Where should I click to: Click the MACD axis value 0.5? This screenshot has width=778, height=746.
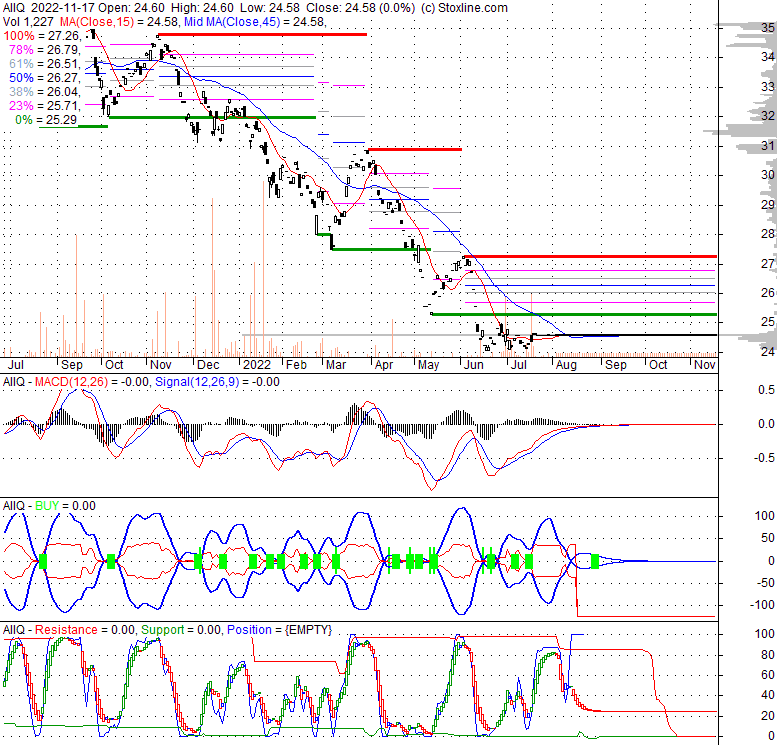[x=766, y=390]
